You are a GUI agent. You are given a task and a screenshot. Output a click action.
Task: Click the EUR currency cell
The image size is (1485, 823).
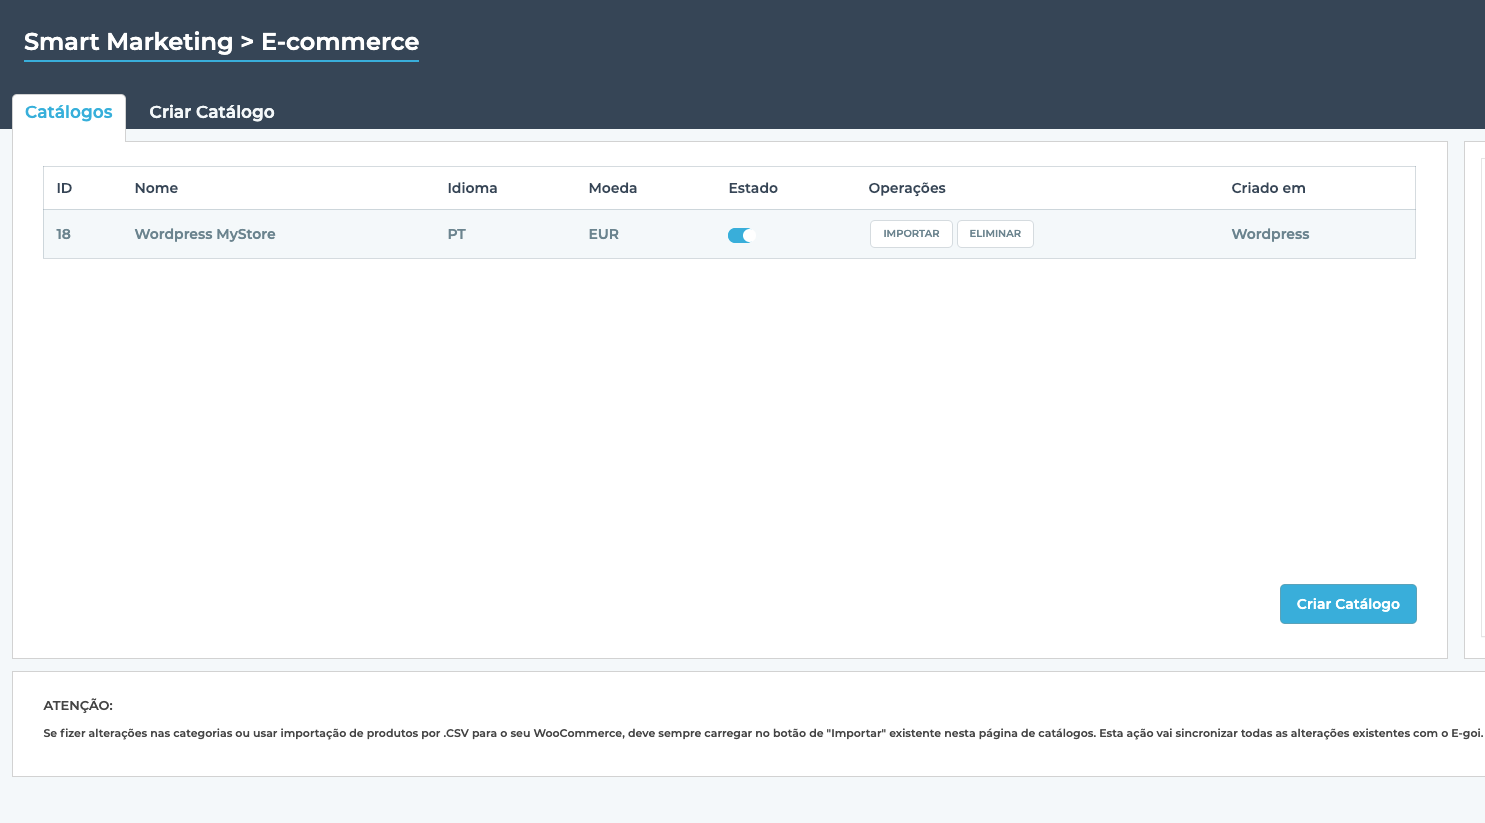[604, 234]
